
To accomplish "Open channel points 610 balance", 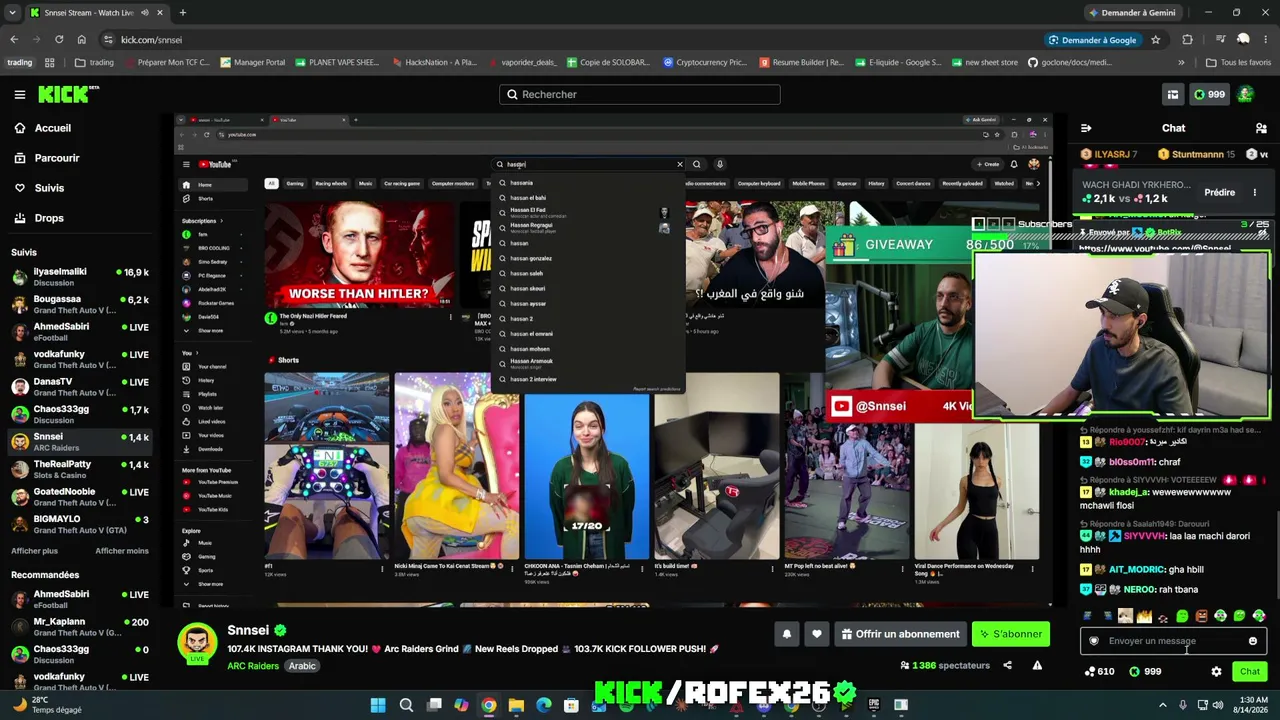I will pyautogui.click(x=1099, y=672).
